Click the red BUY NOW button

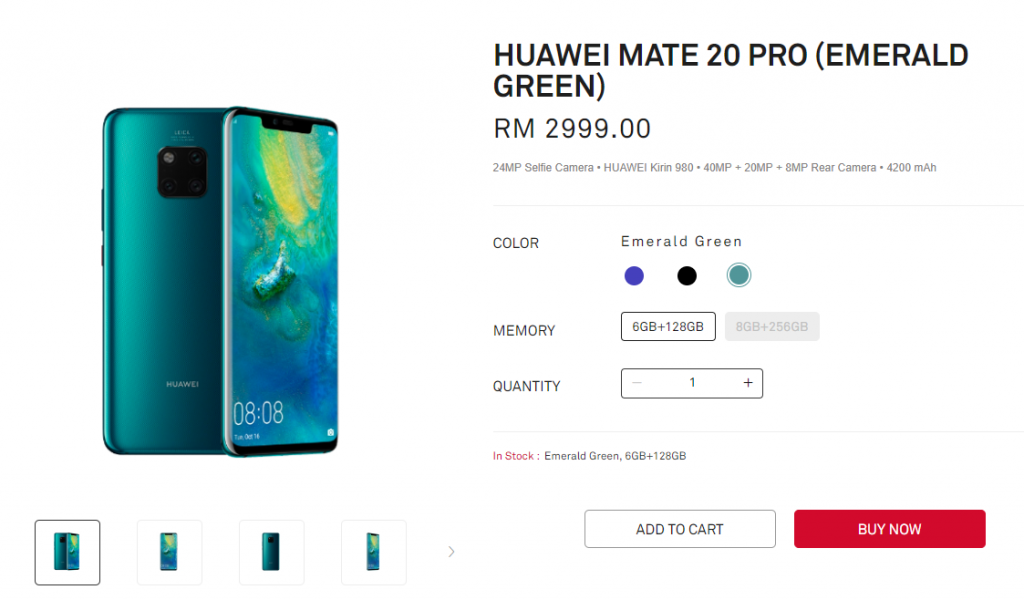click(x=889, y=529)
